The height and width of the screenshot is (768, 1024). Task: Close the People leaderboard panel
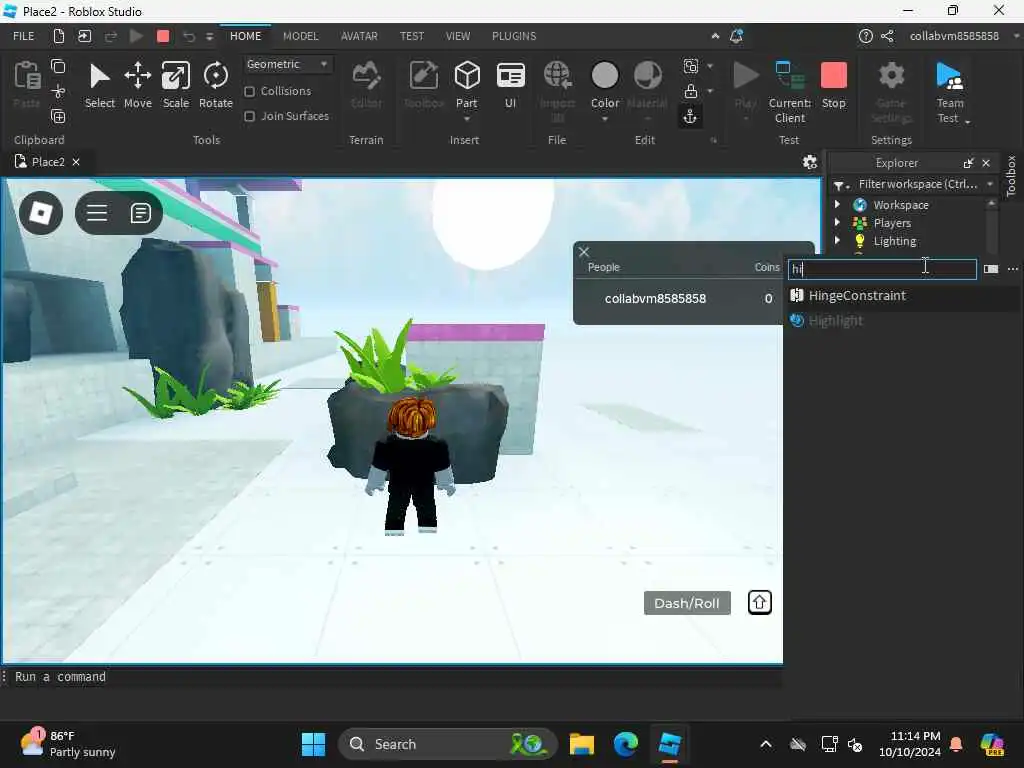coord(584,252)
